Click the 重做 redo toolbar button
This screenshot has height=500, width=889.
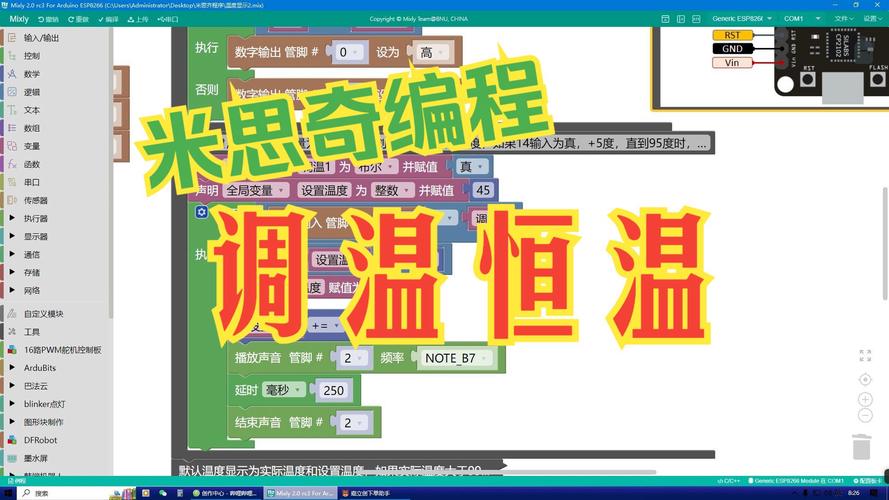pos(78,18)
